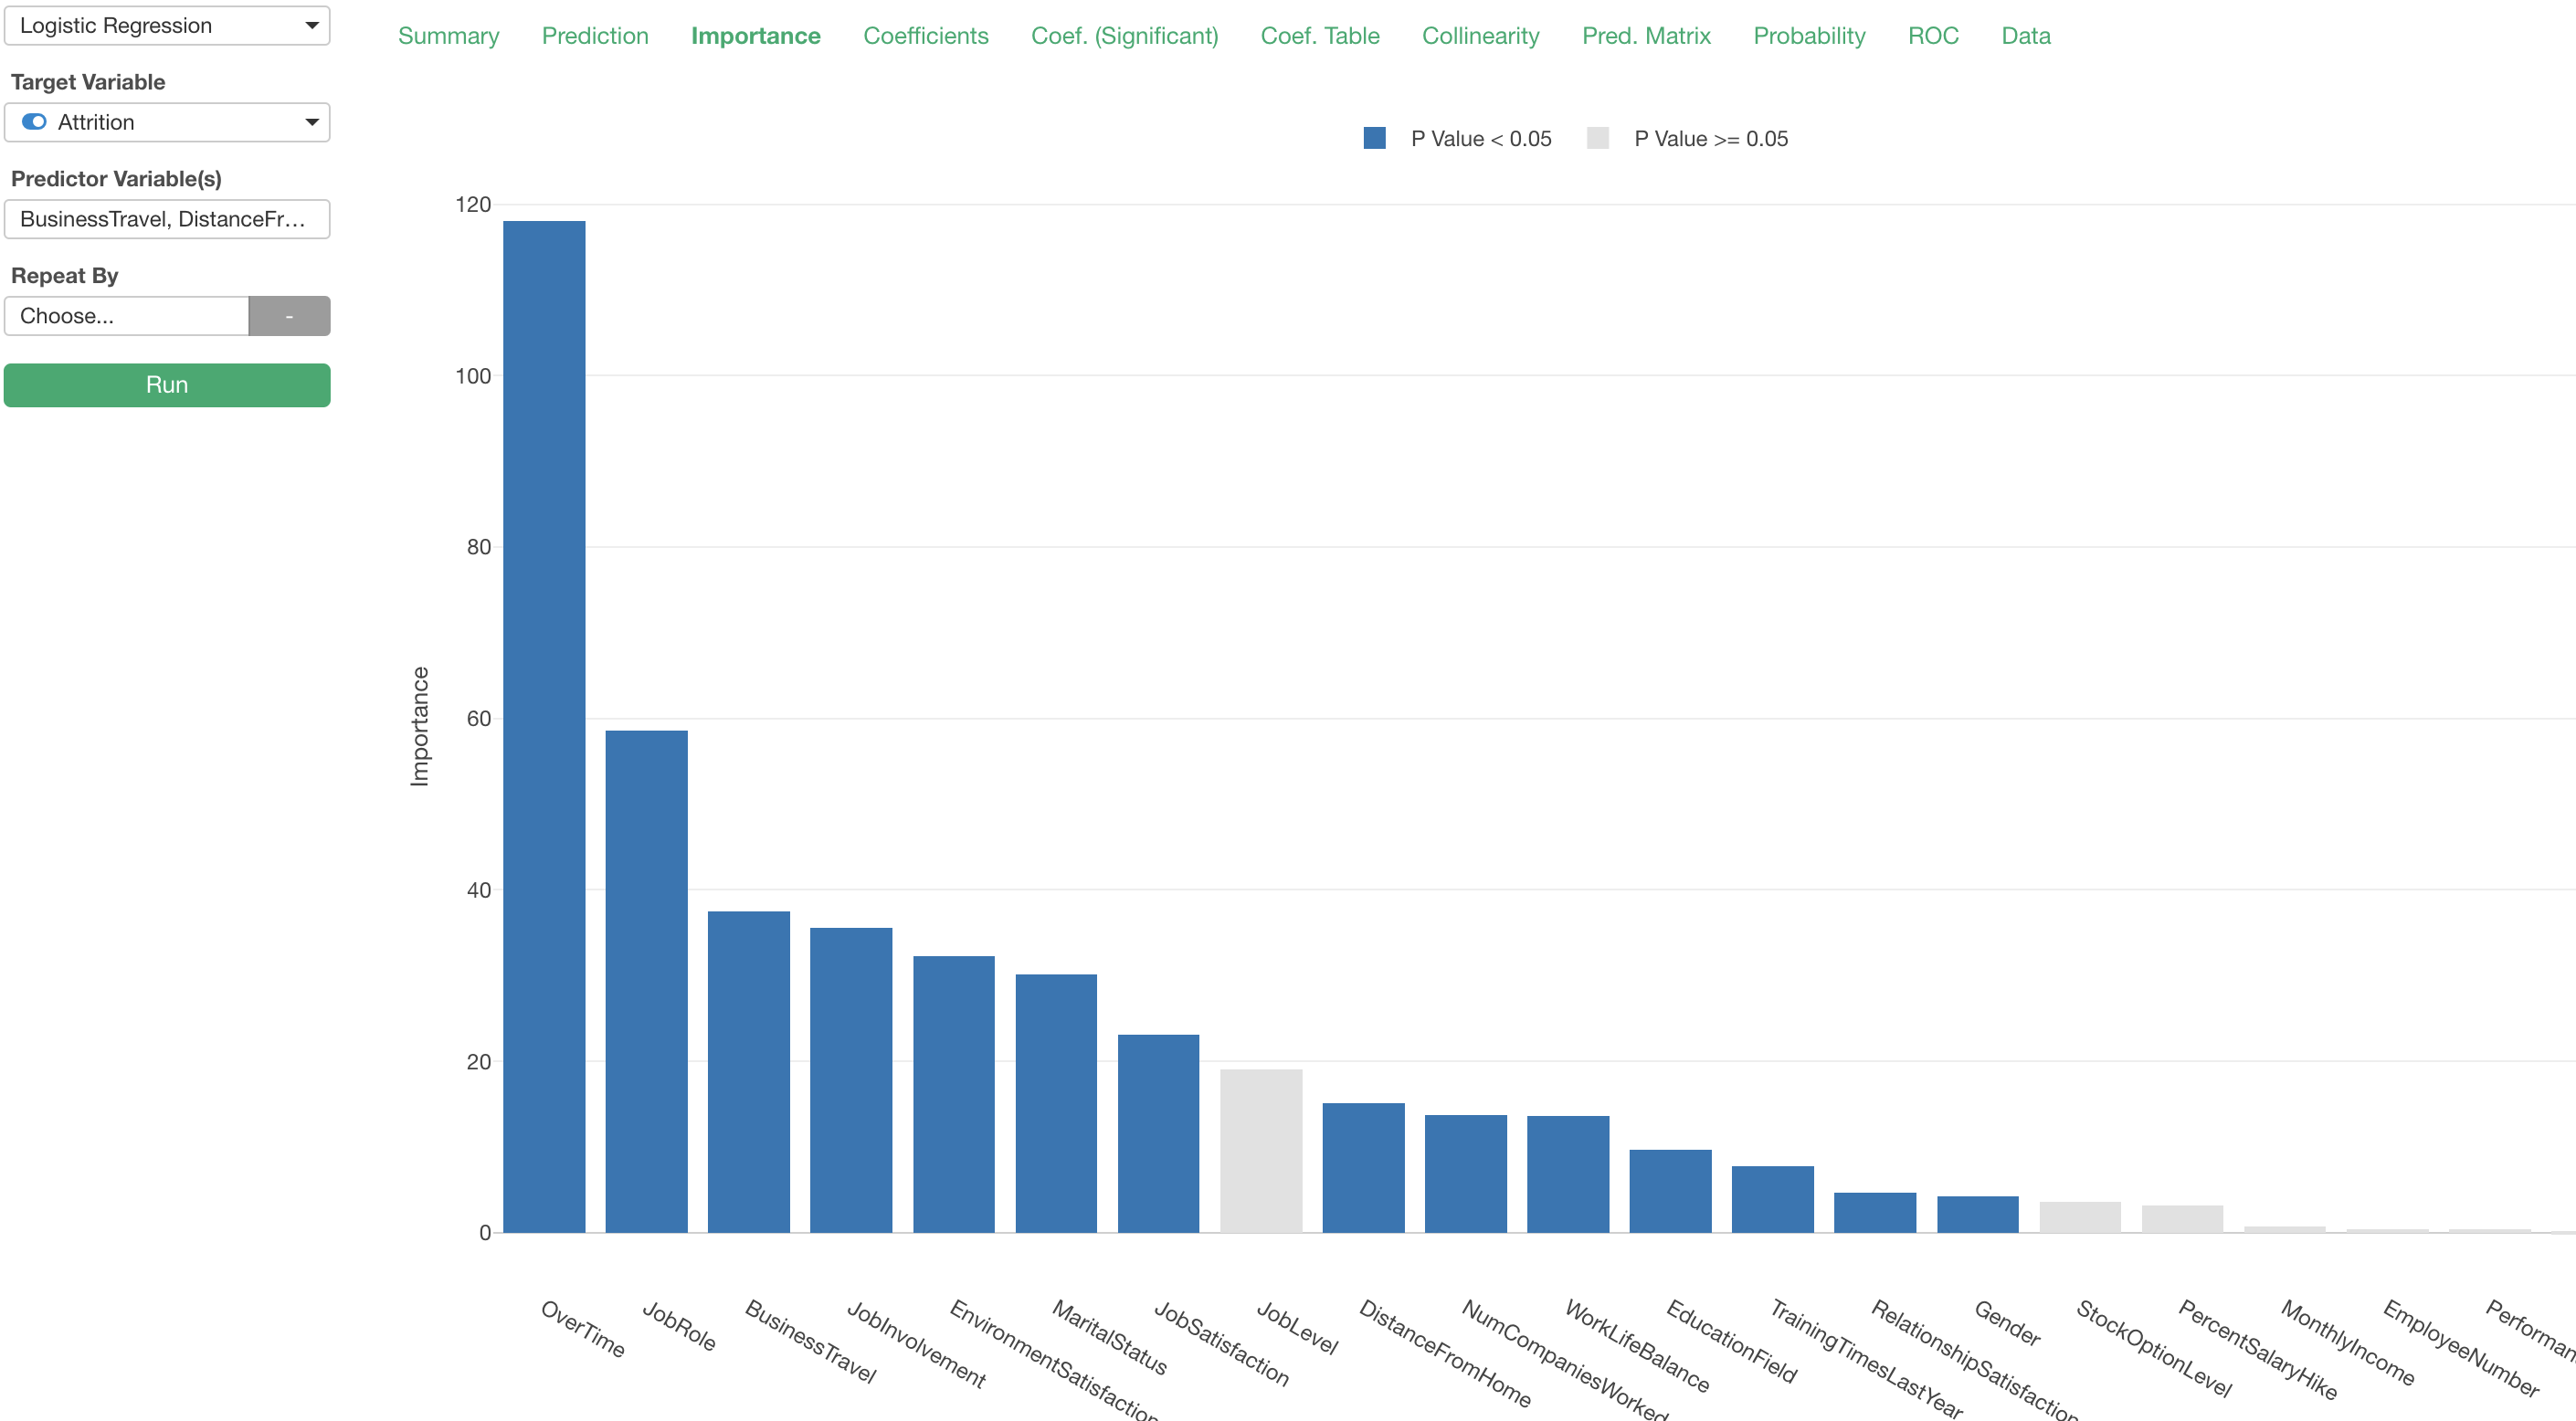Click the blue legend swatch for P Value < 0.05

(x=1375, y=138)
